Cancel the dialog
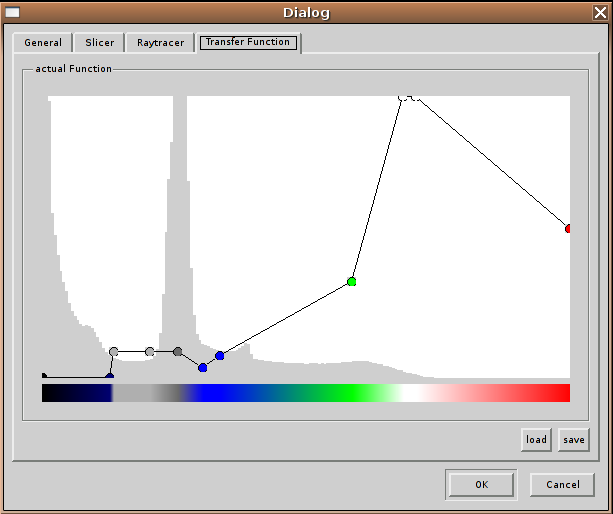 562,485
